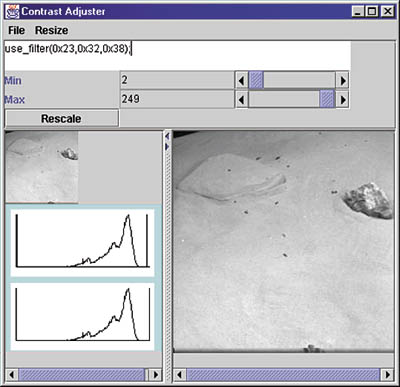Click the Min slider thumb
This screenshot has height=387, width=400.
[256, 80]
